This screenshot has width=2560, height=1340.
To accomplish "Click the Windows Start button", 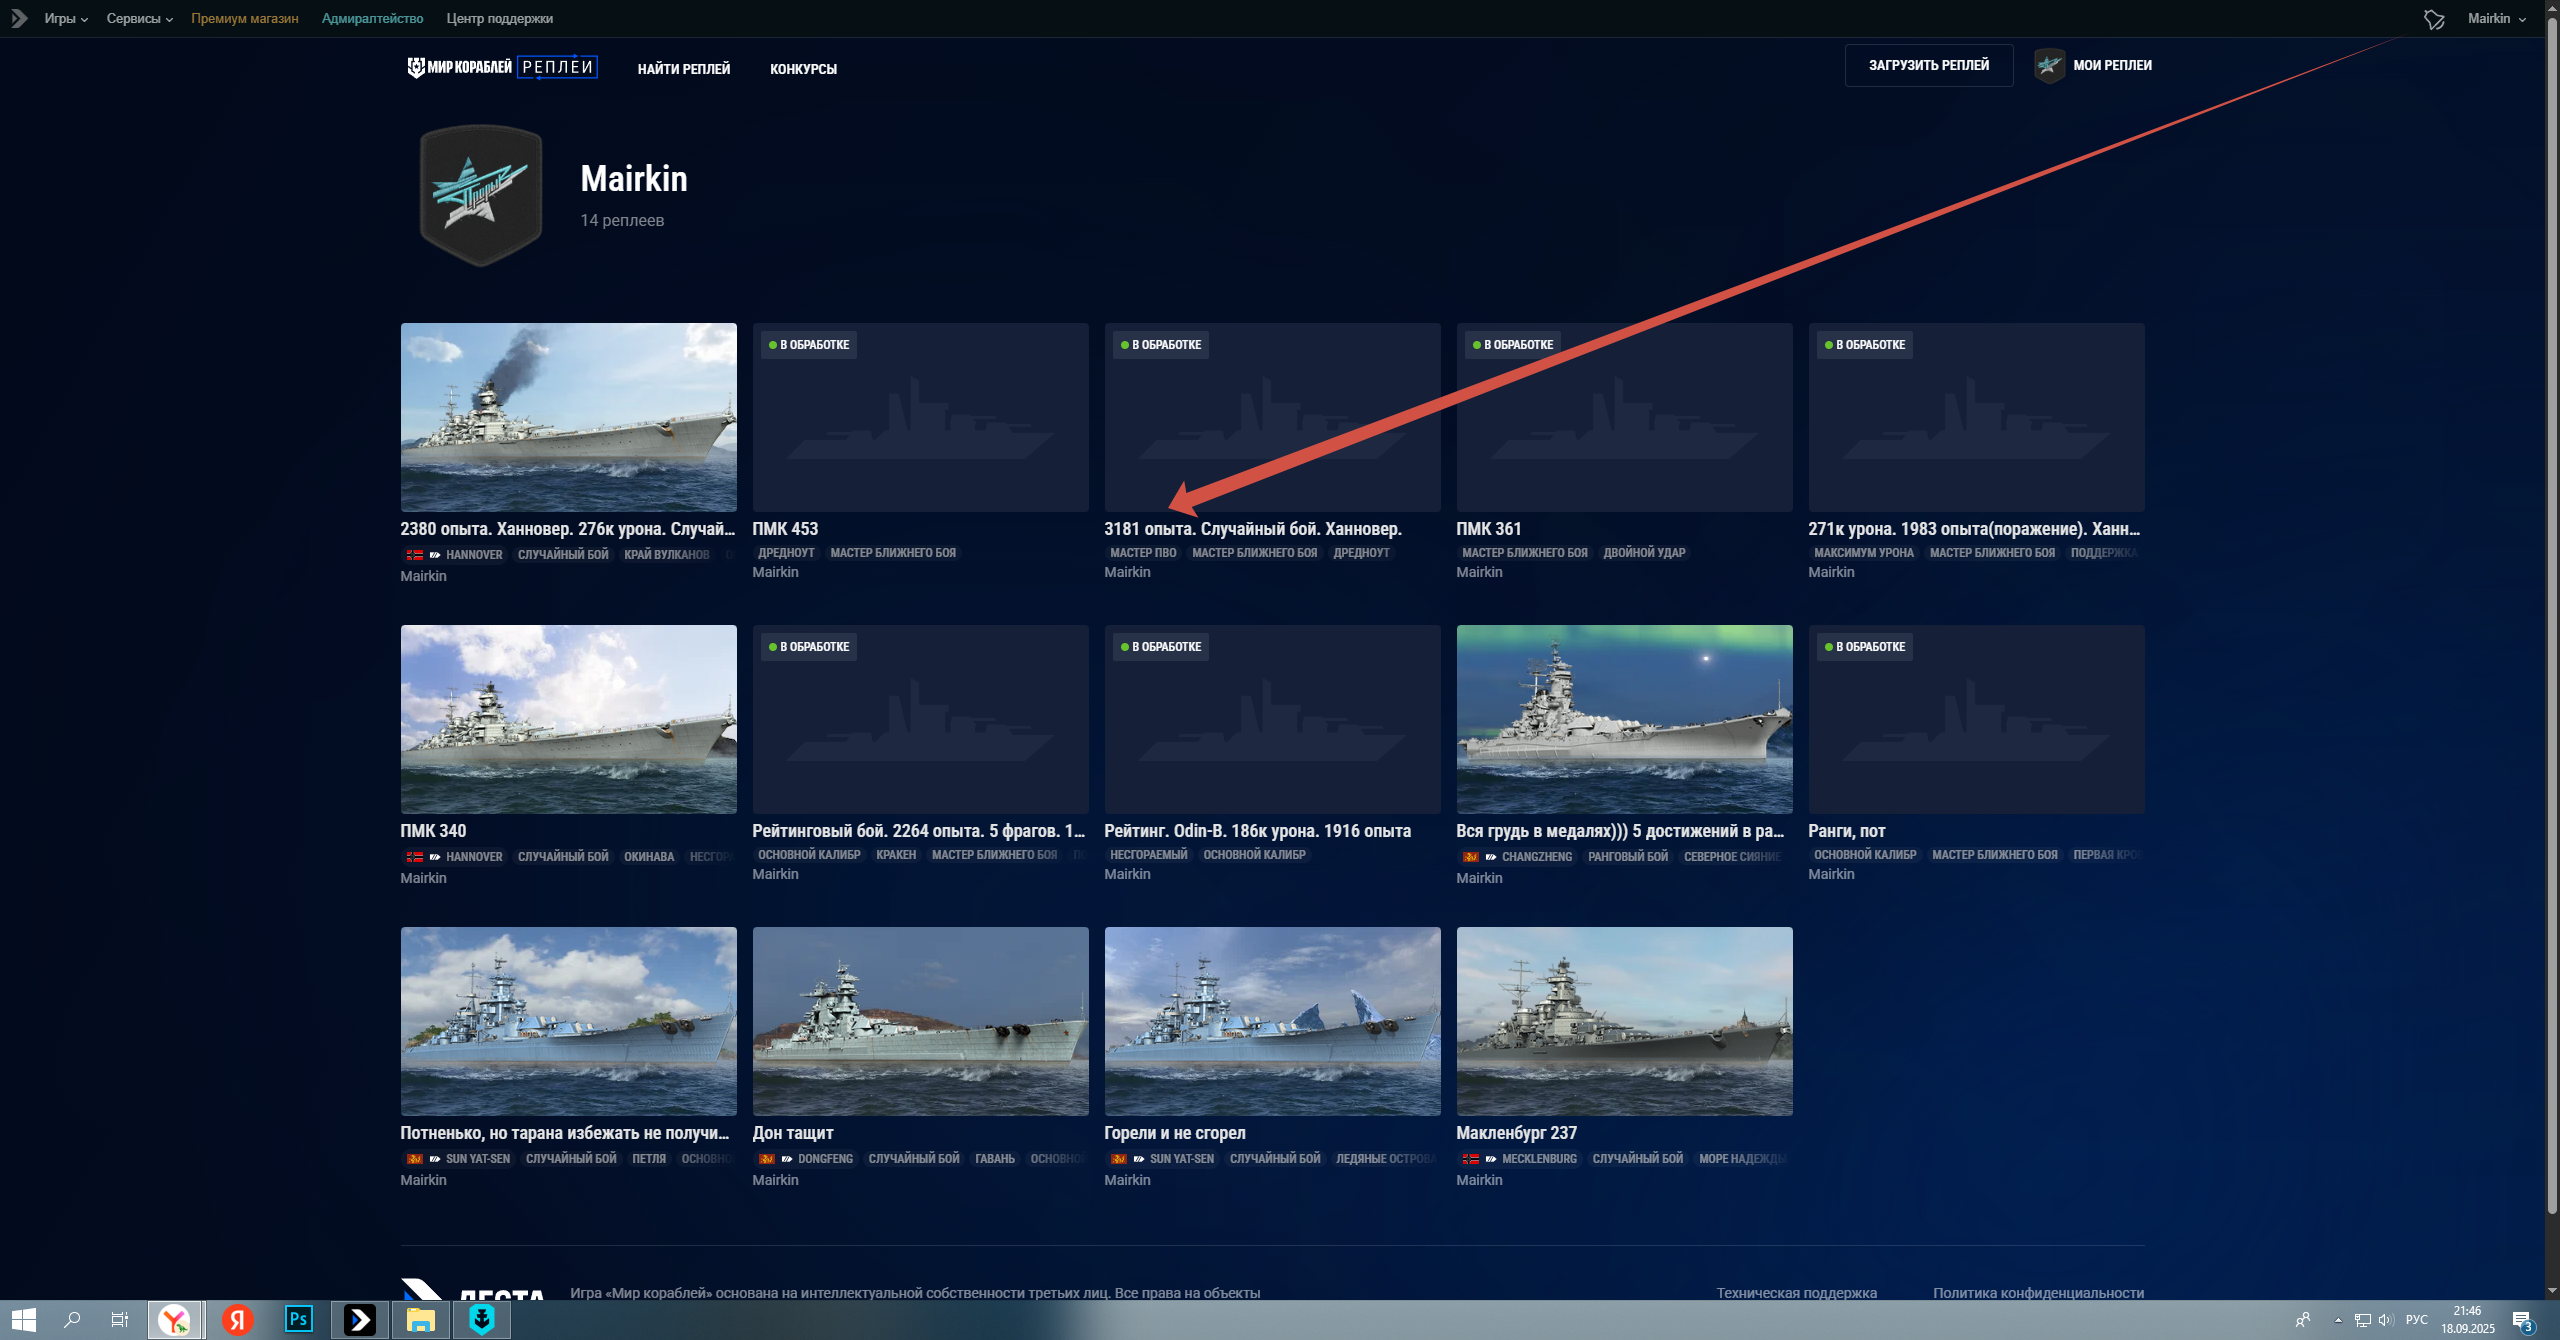I will point(23,1319).
